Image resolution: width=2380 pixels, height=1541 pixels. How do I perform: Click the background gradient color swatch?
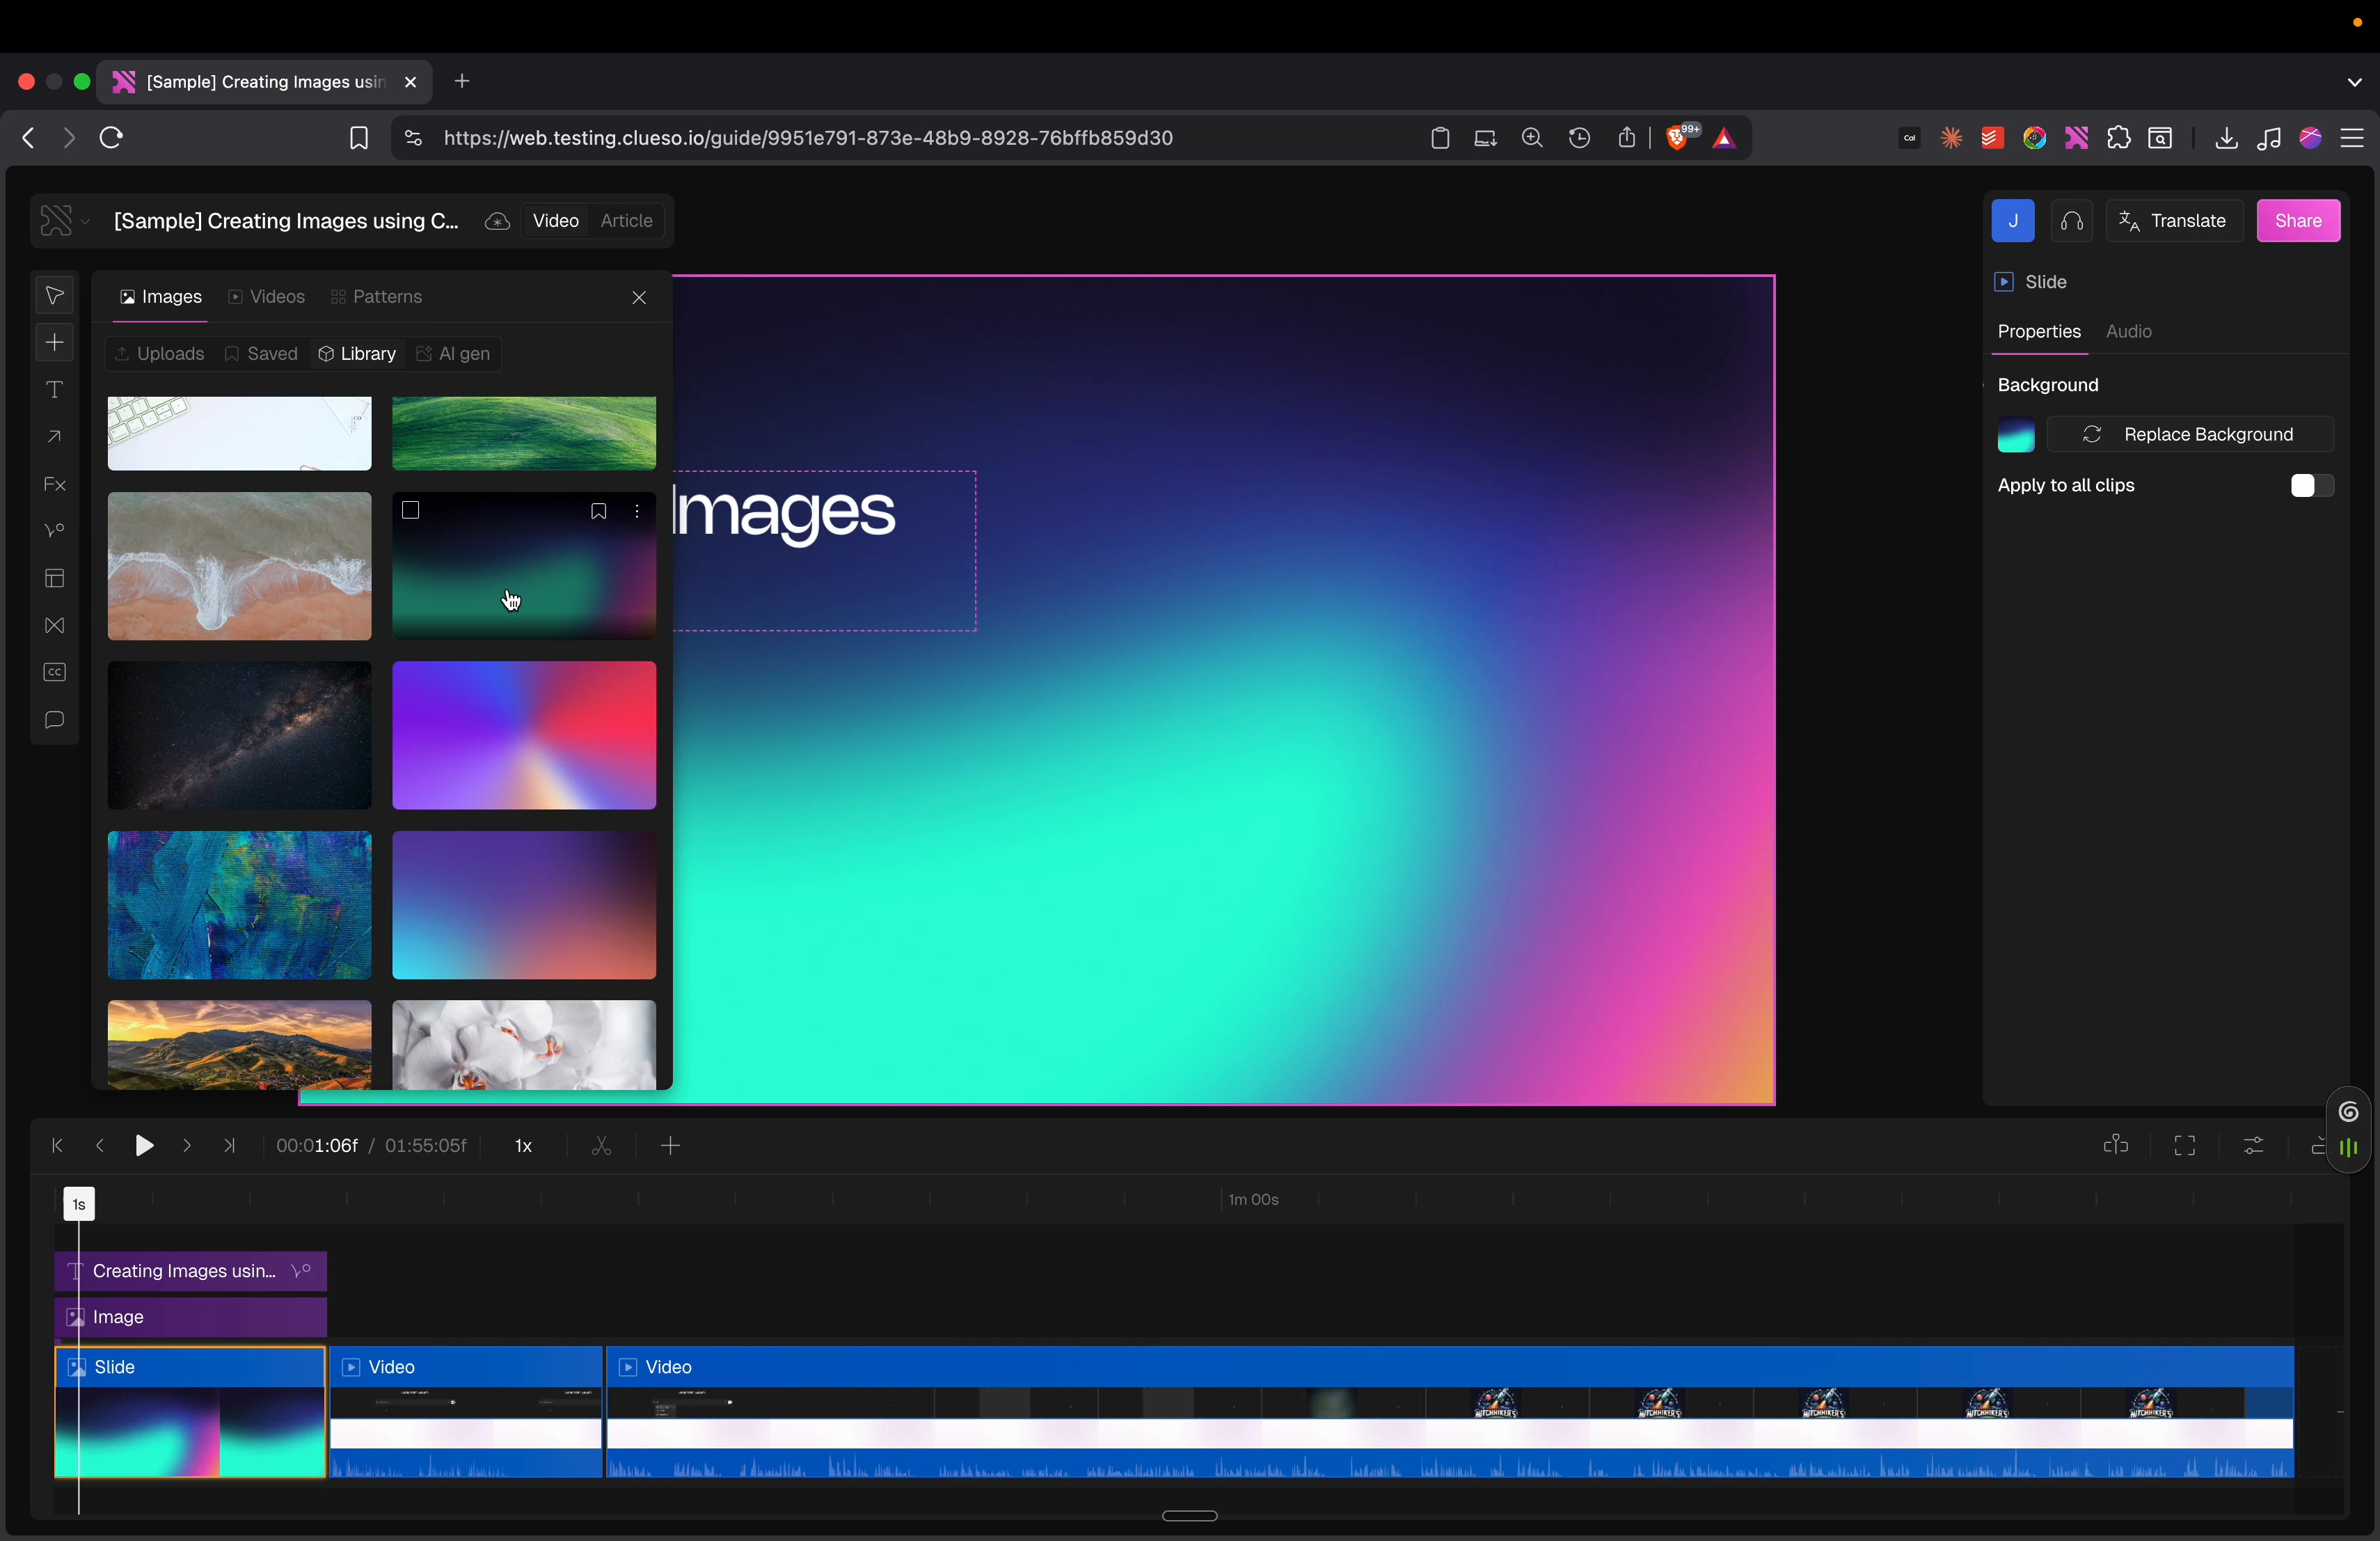2015,436
